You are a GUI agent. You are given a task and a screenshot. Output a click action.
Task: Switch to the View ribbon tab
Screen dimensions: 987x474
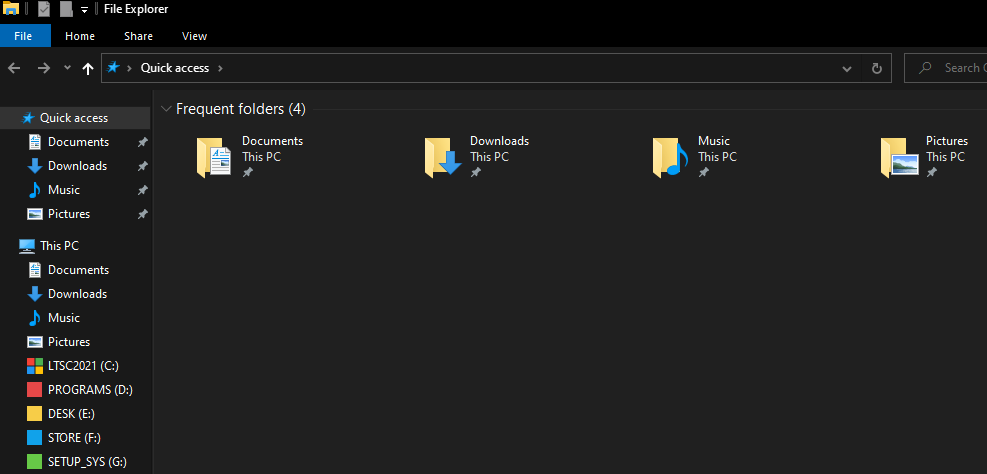coord(194,36)
